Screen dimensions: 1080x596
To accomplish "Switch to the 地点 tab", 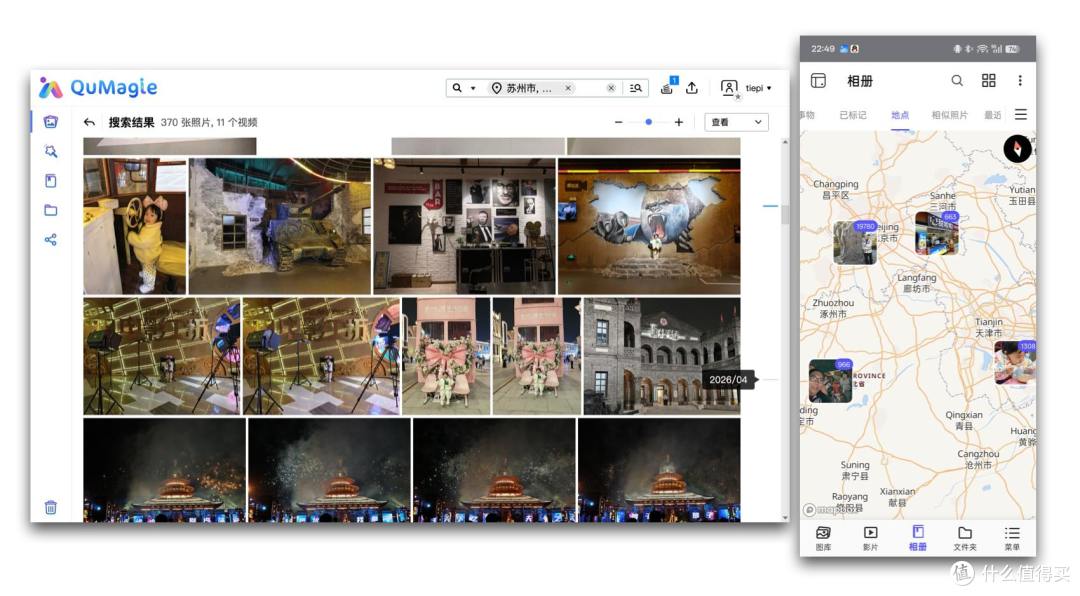I will tap(900, 115).
